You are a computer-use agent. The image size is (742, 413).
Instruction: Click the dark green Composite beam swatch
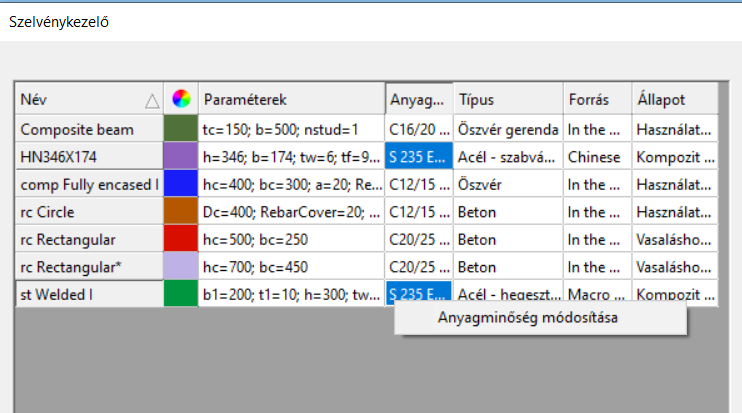[181, 129]
